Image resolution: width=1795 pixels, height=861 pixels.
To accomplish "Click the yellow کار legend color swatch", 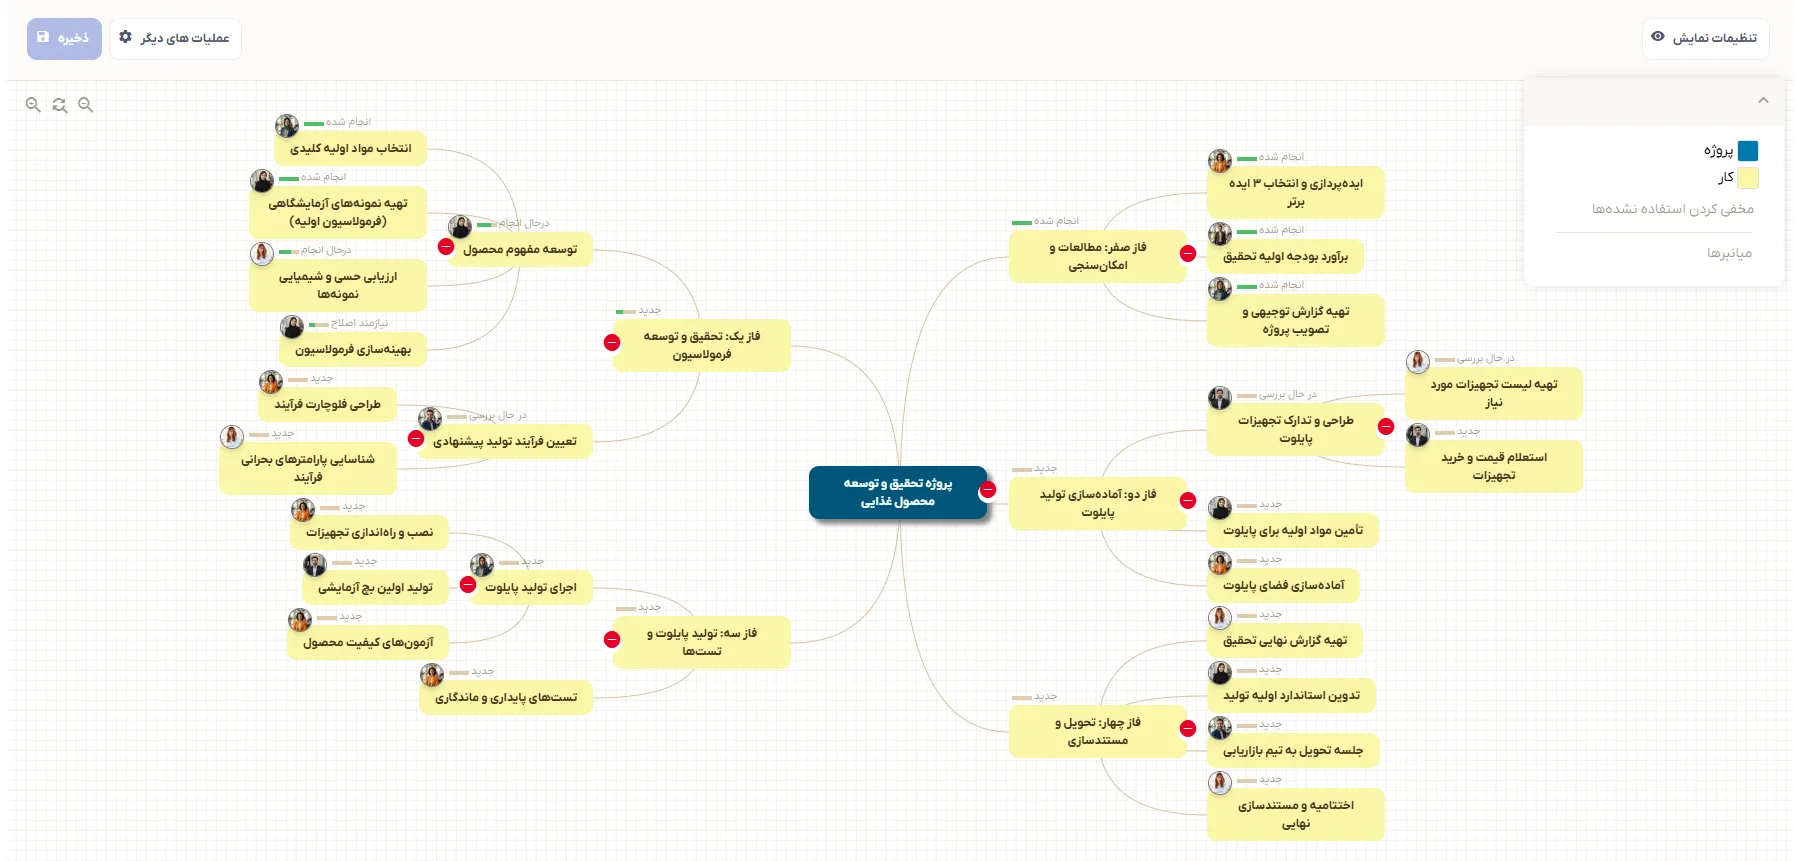I will point(1748,178).
